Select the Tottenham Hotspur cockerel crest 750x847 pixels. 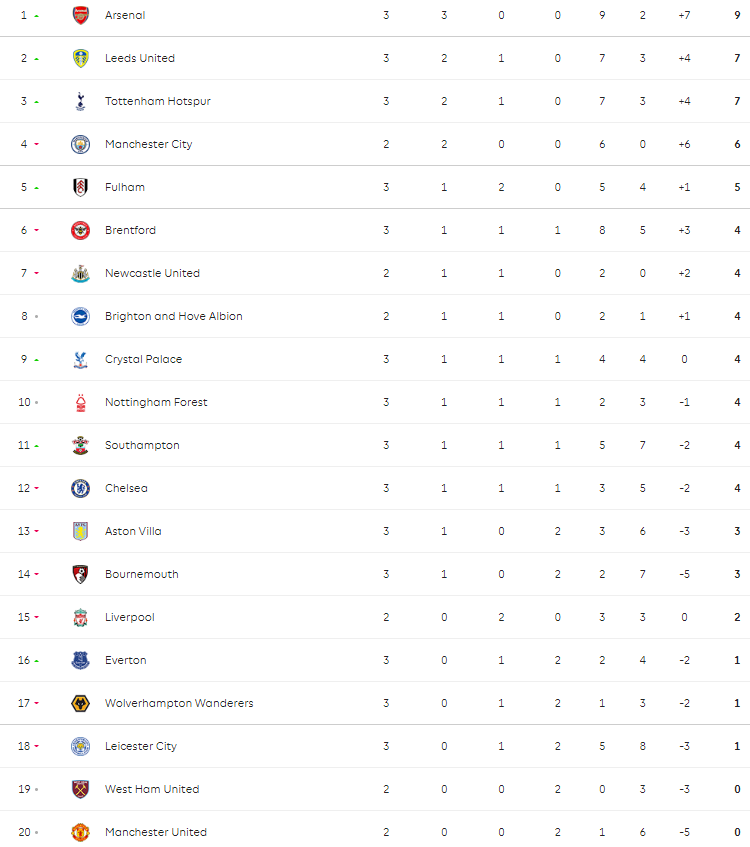(x=81, y=101)
